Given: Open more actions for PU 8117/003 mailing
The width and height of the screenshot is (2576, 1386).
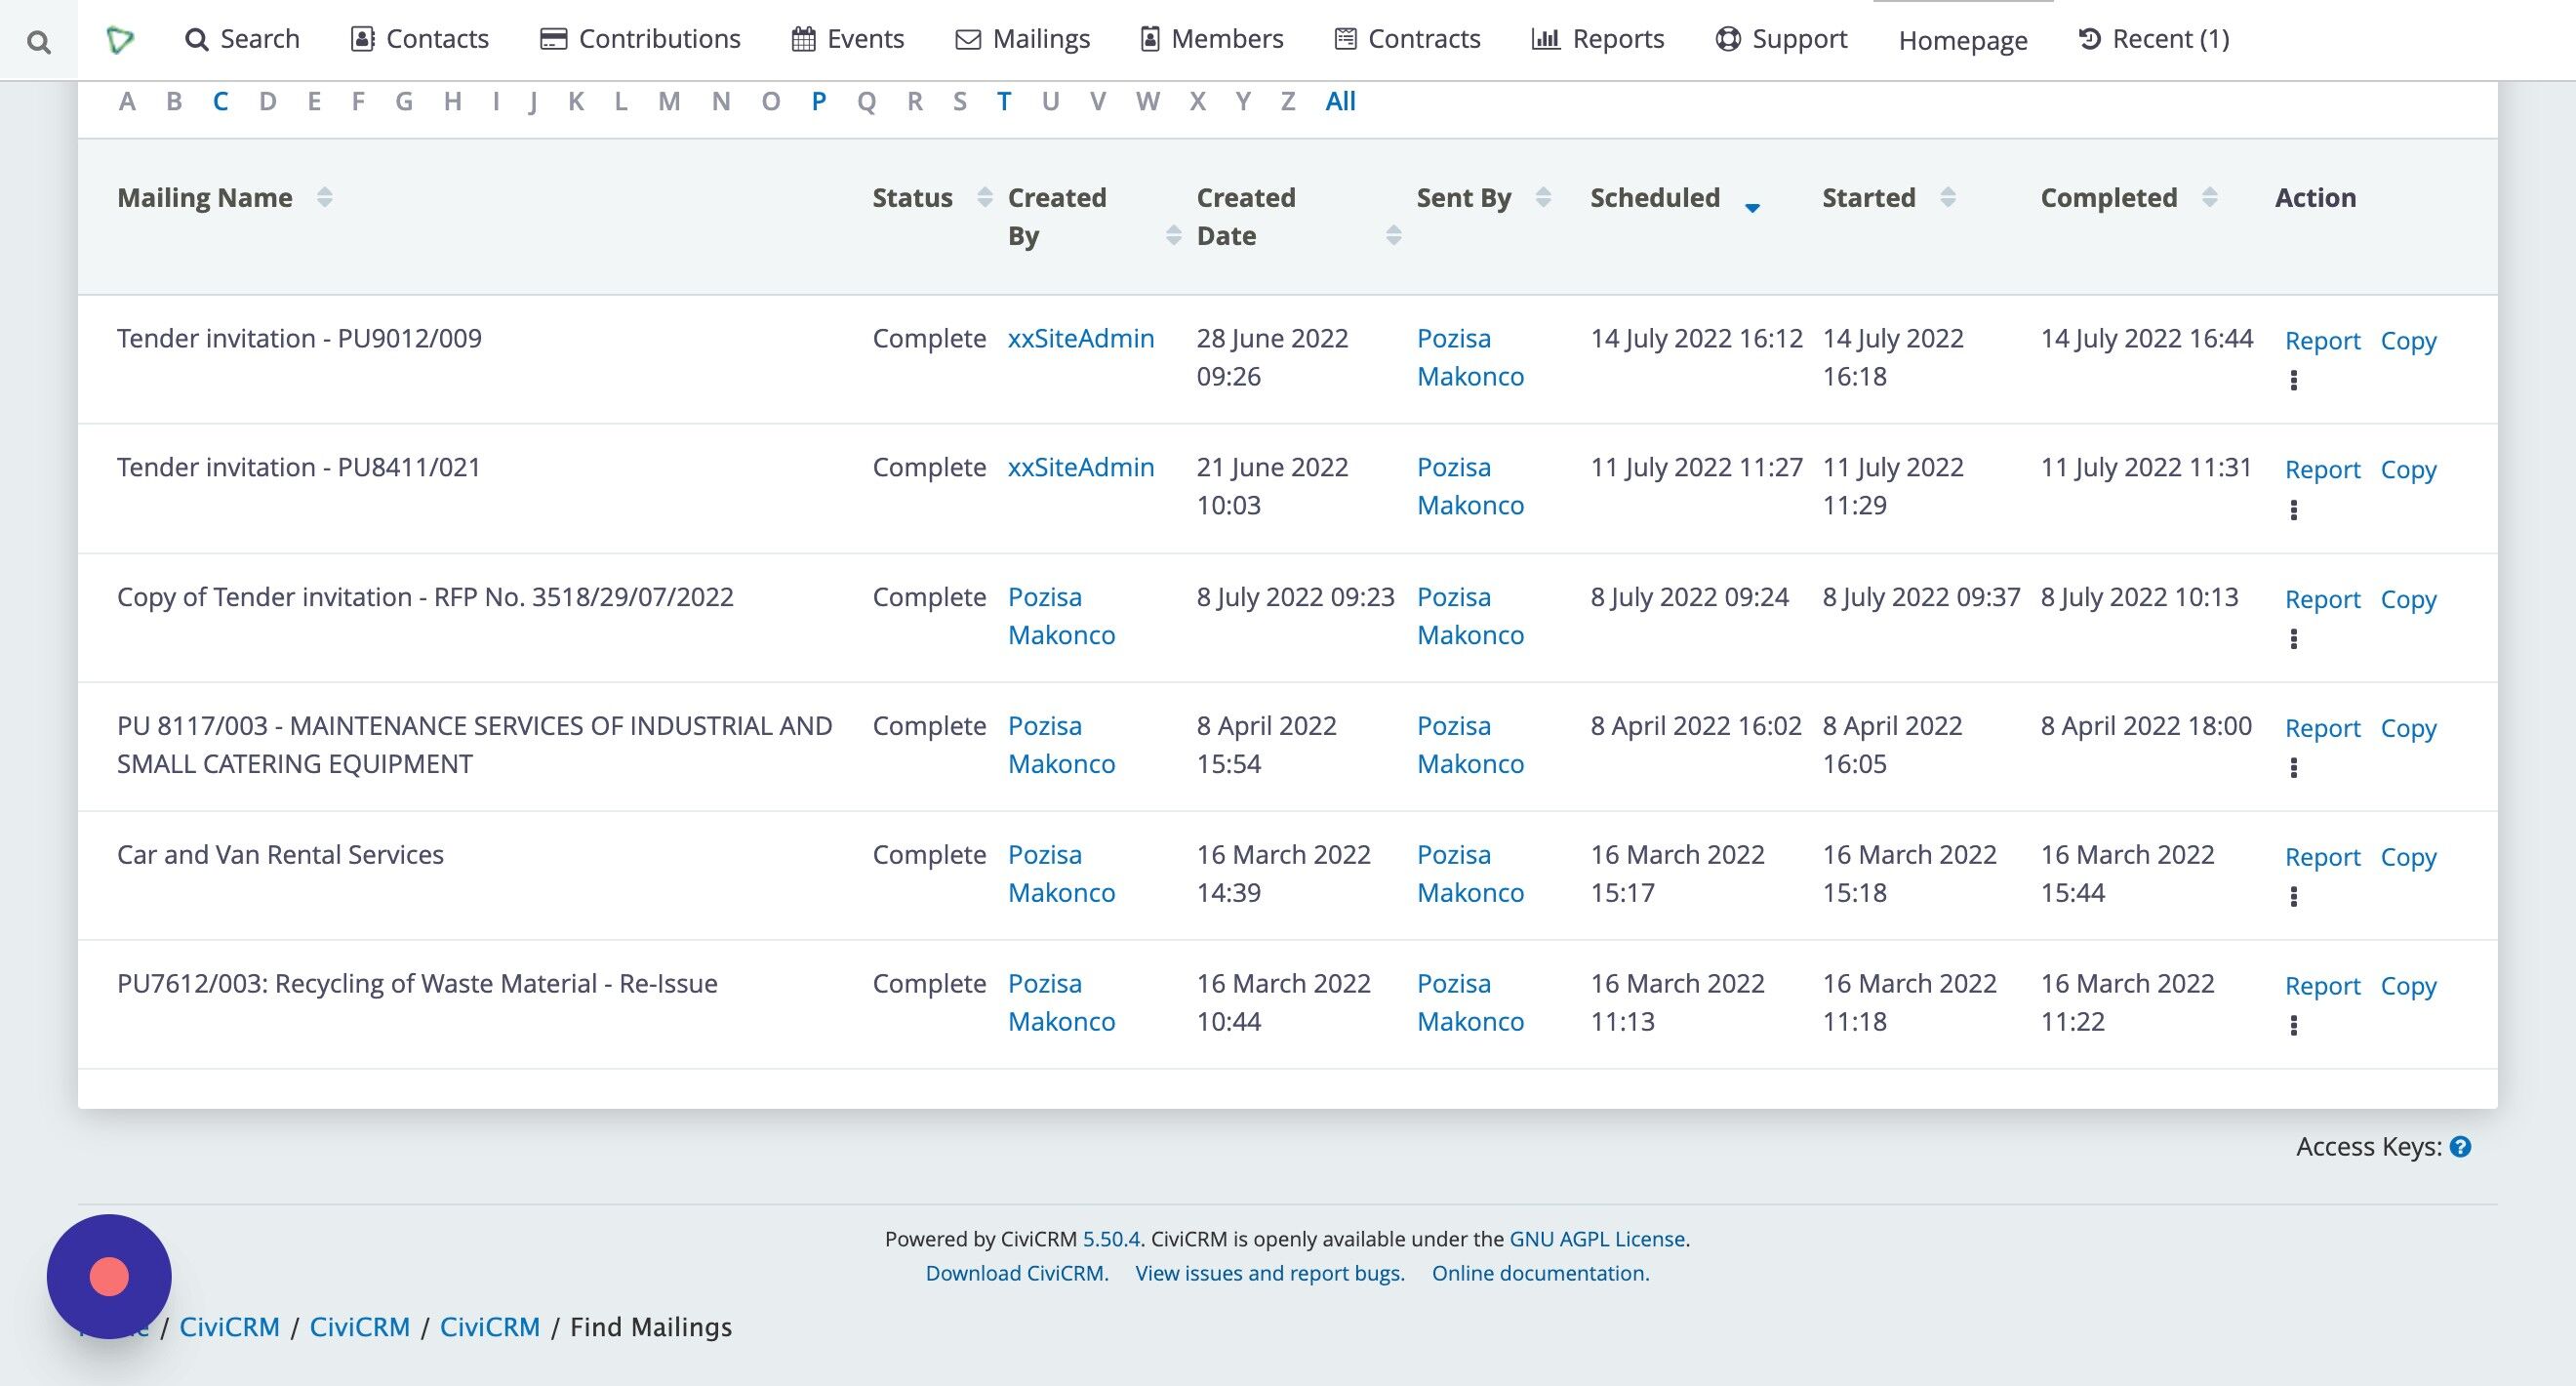Looking at the screenshot, I should [2294, 768].
